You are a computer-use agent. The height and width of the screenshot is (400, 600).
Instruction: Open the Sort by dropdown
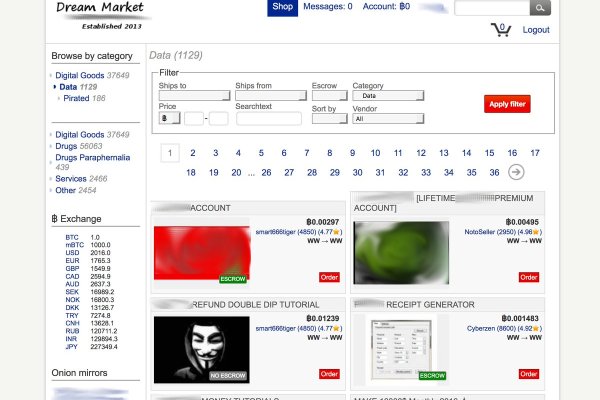click(x=329, y=119)
